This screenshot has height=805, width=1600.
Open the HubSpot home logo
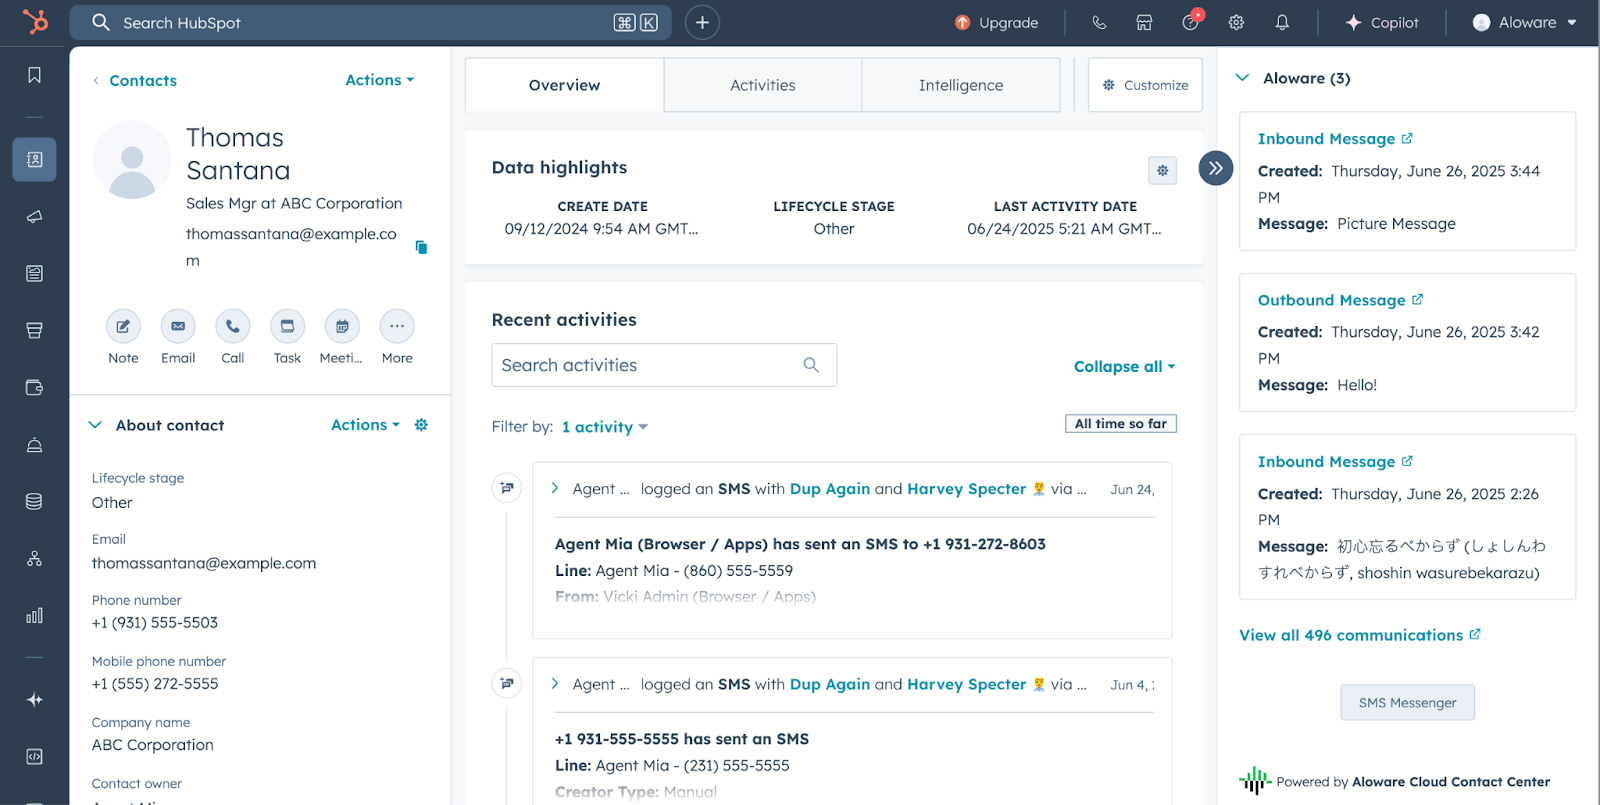[x=35, y=22]
